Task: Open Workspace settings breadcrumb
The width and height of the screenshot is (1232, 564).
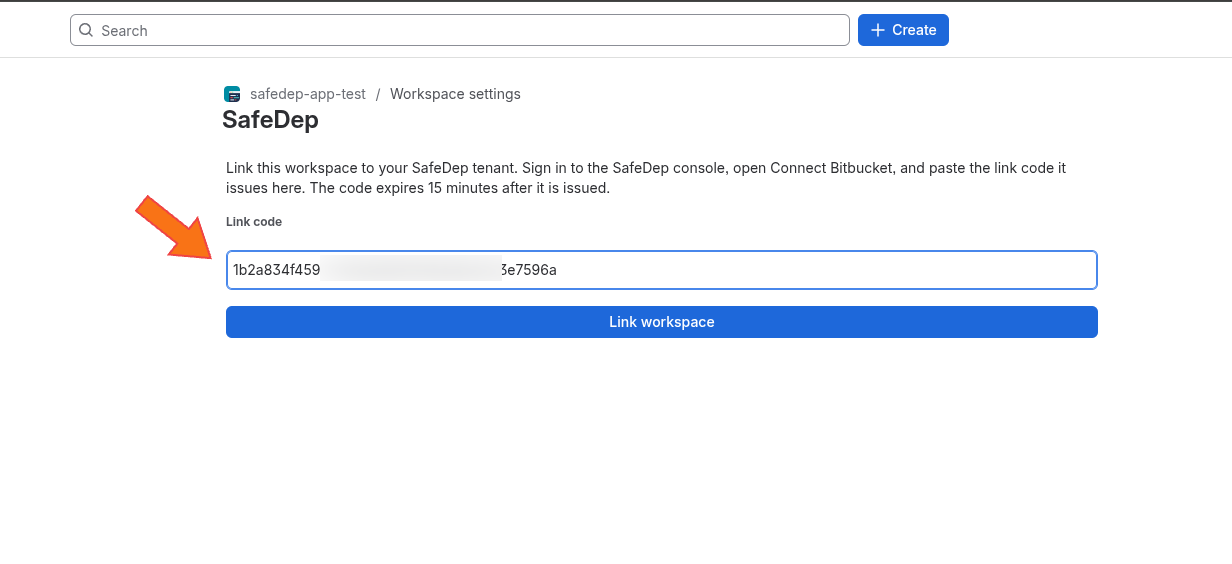Action: tap(455, 94)
